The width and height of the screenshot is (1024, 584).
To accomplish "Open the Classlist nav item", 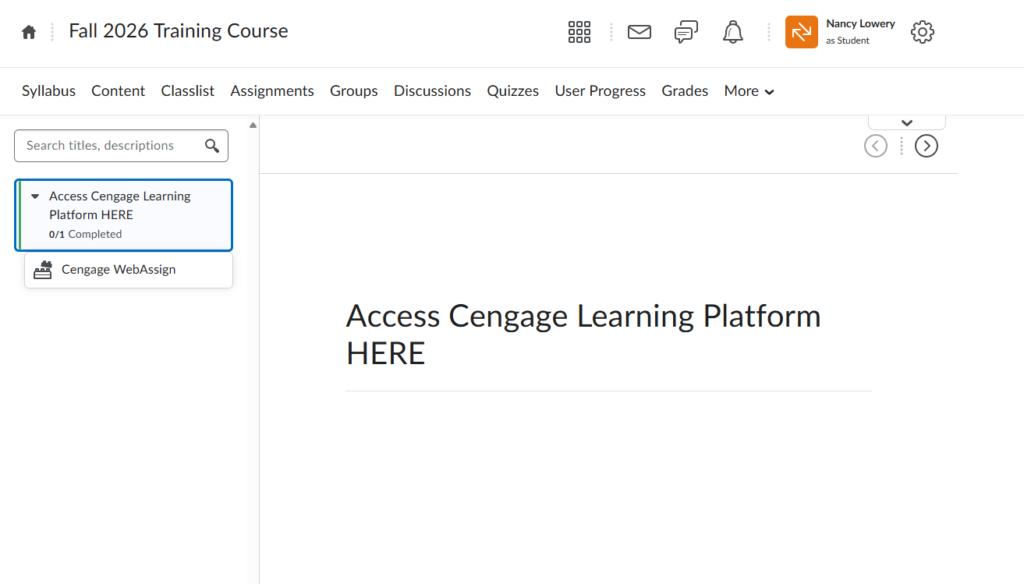I will (x=187, y=91).
